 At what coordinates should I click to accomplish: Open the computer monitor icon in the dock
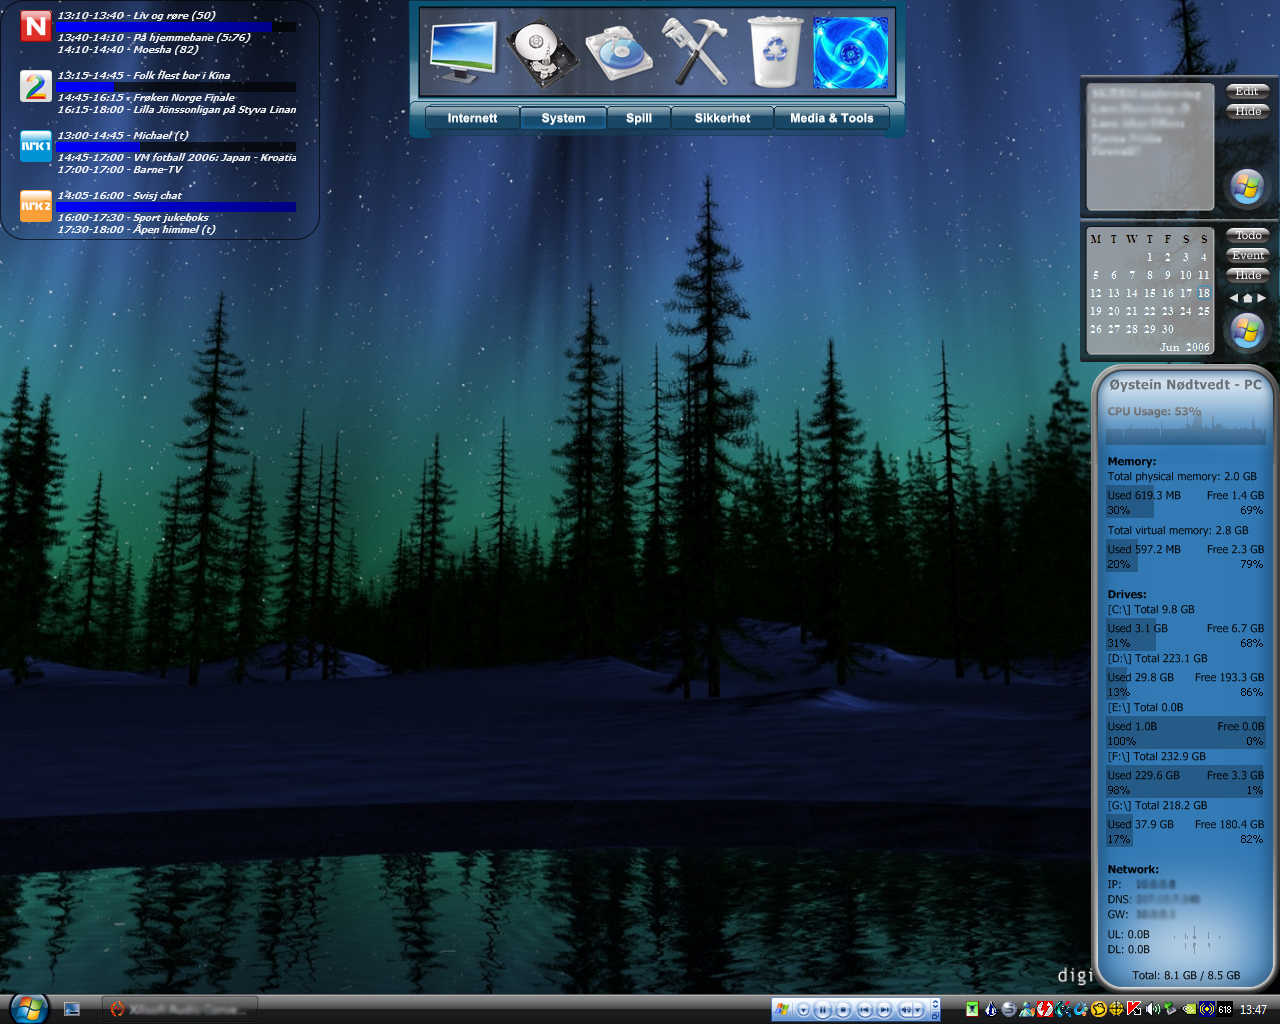pyautogui.click(x=463, y=53)
